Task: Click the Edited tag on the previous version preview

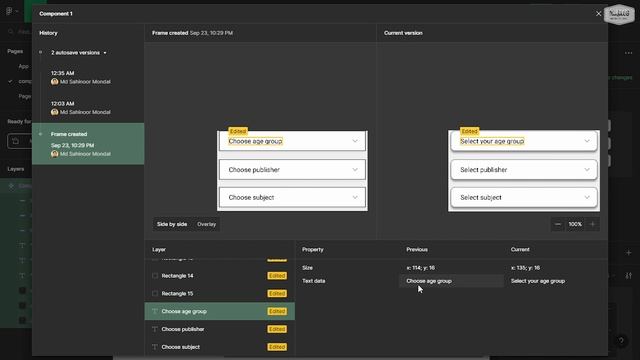Action: point(238,131)
